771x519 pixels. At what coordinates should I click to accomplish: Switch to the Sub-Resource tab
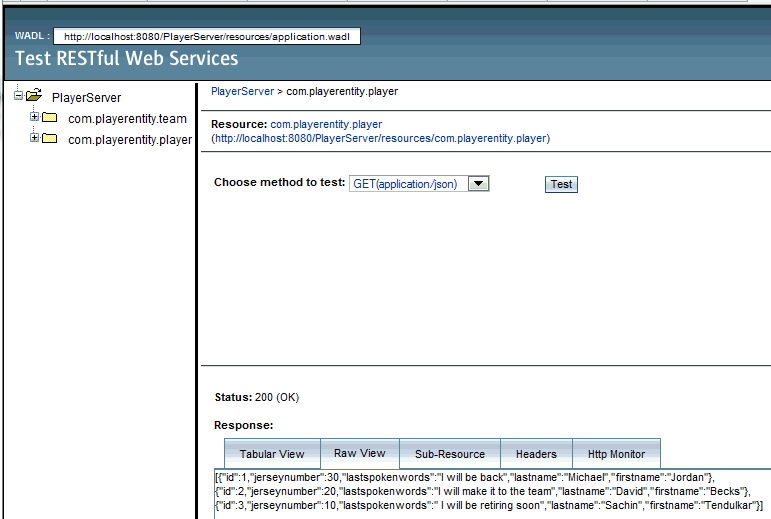pos(450,454)
